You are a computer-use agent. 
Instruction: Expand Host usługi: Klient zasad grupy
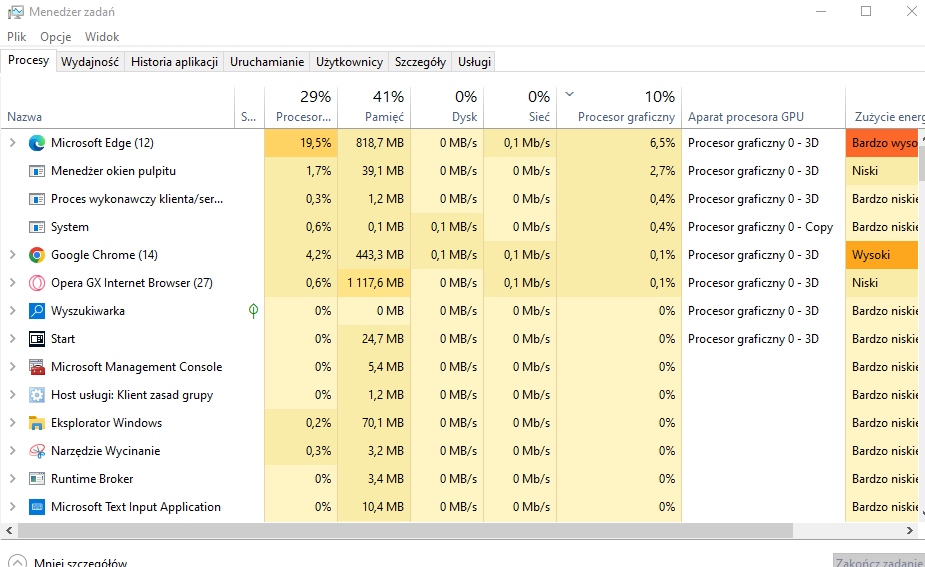12,395
